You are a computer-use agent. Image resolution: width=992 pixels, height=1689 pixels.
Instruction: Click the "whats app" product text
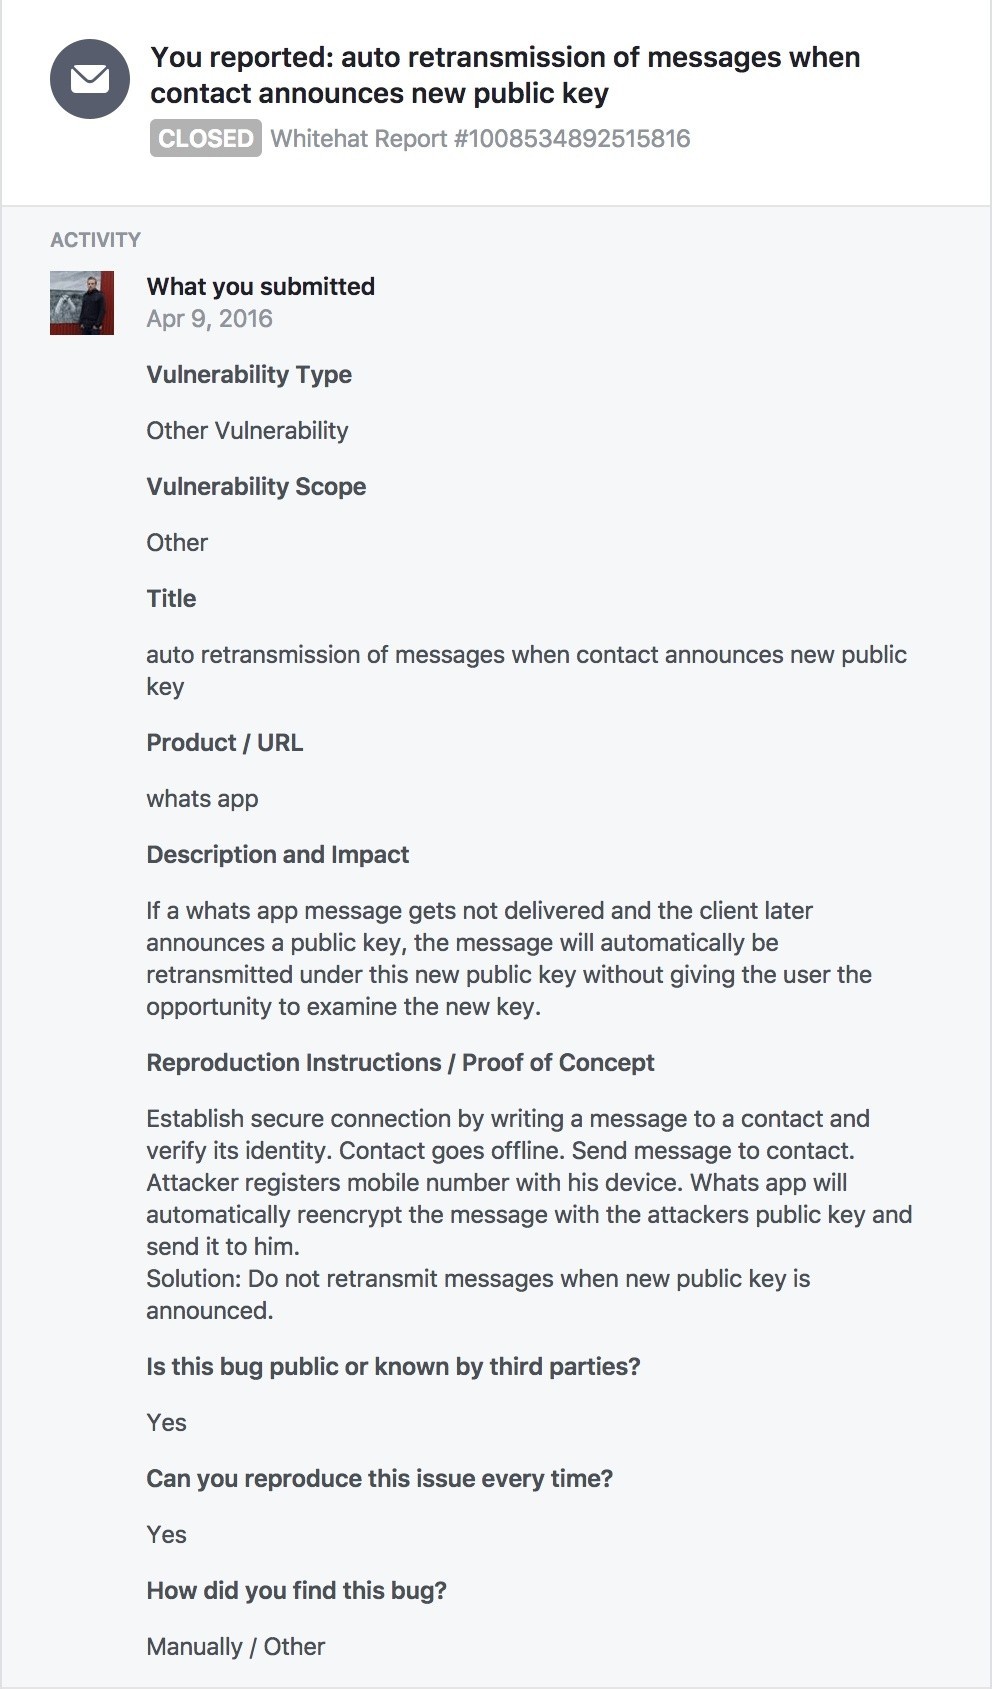202,798
